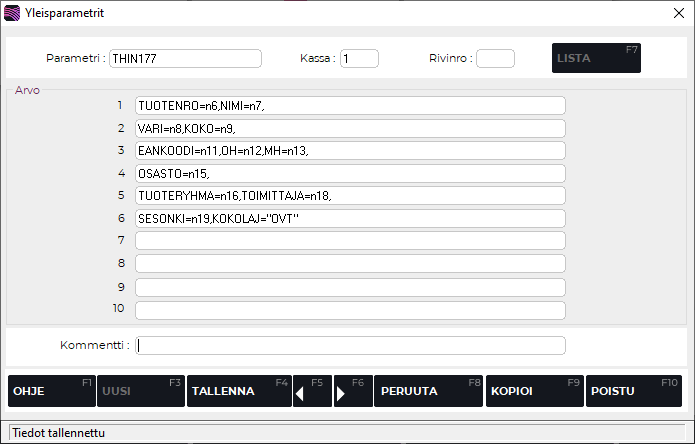Screen dimensions: 695x444
Task: Select the empty Rivinro field
Action: click(x=495, y=58)
